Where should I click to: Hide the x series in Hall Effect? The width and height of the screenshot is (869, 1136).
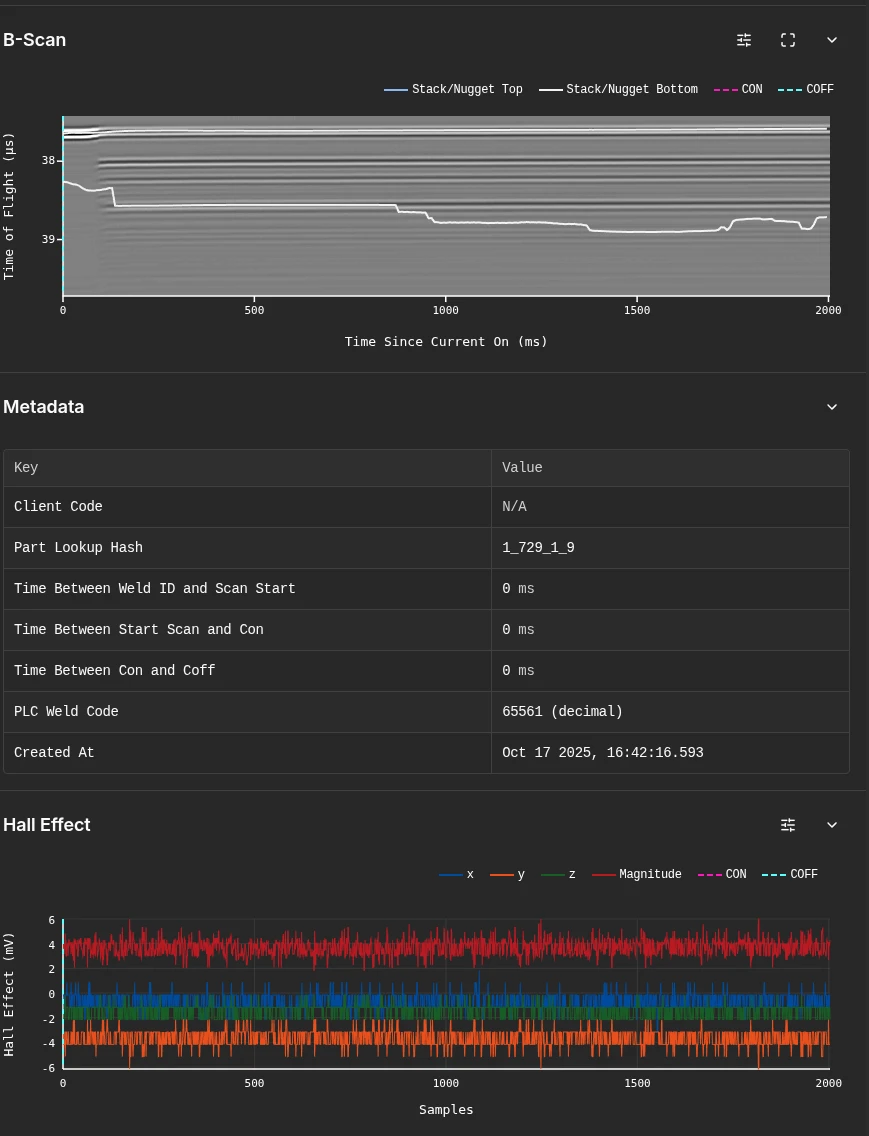457,875
